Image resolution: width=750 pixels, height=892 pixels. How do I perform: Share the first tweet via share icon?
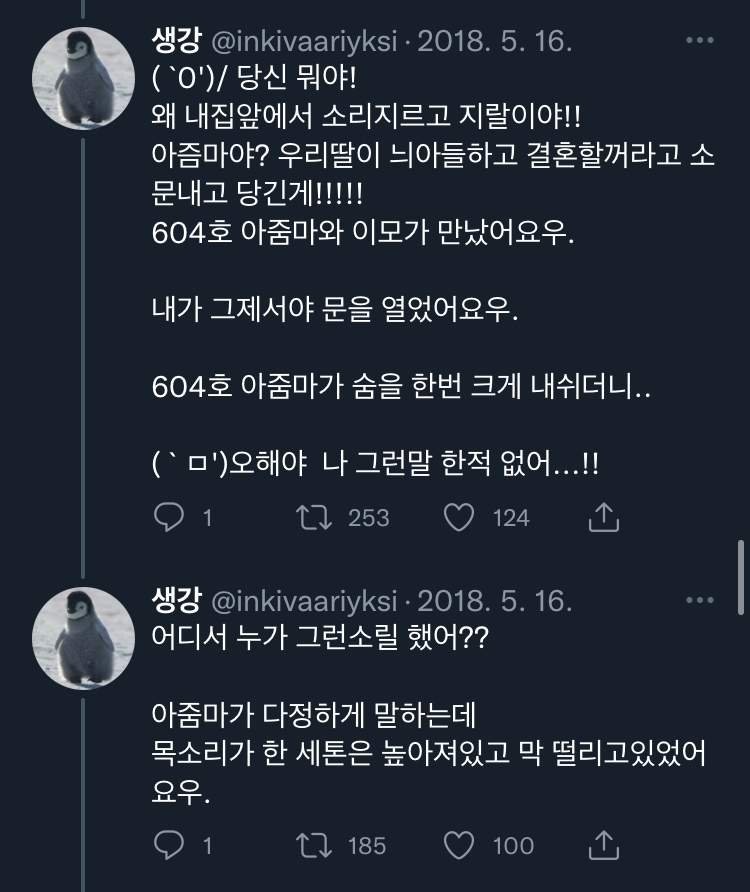click(604, 517)
